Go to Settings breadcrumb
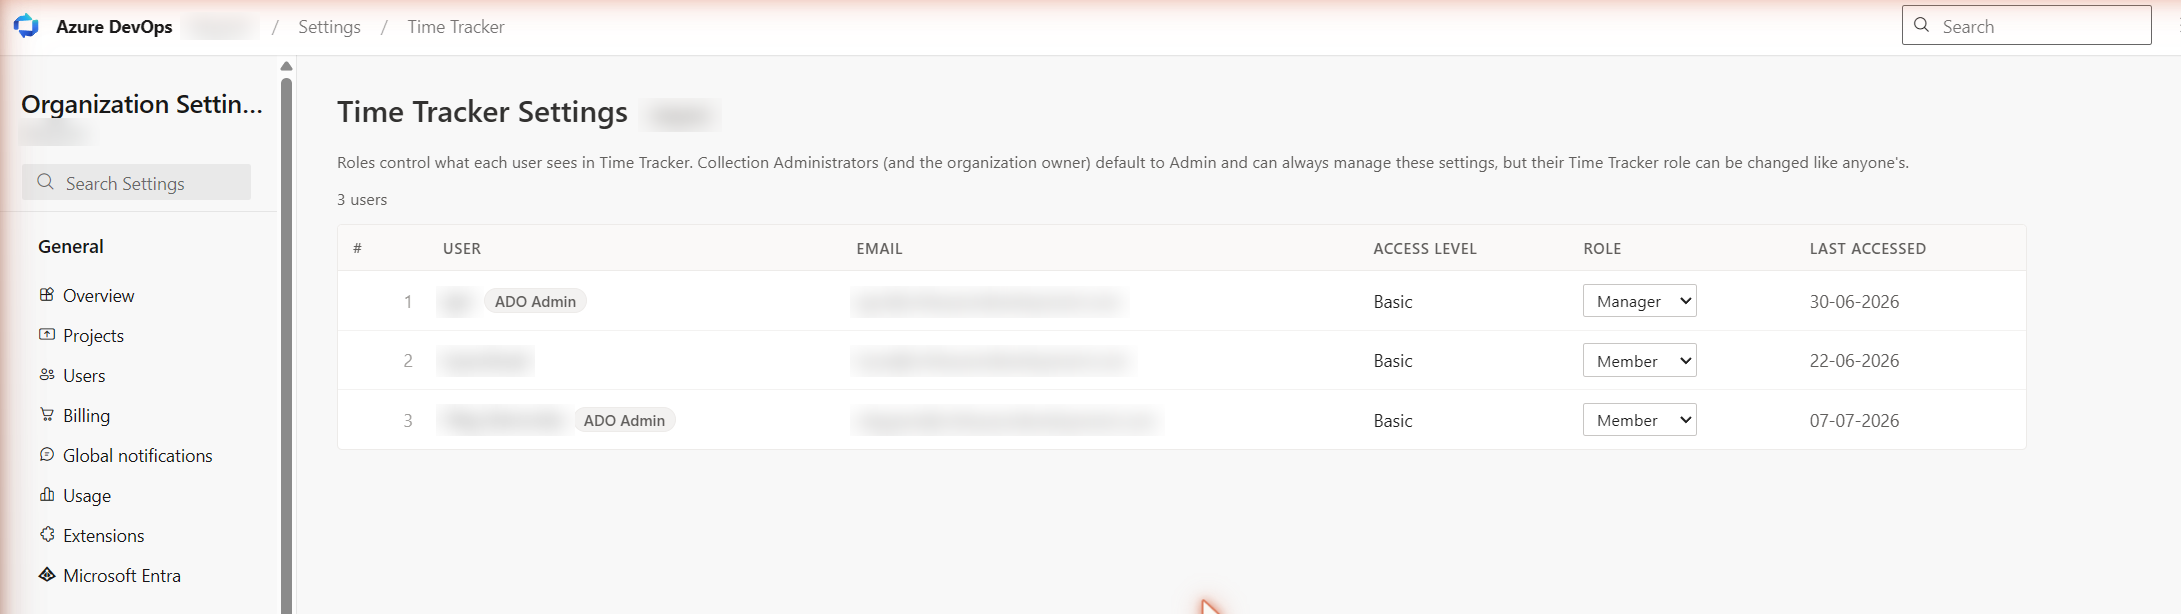 point(329,27)
